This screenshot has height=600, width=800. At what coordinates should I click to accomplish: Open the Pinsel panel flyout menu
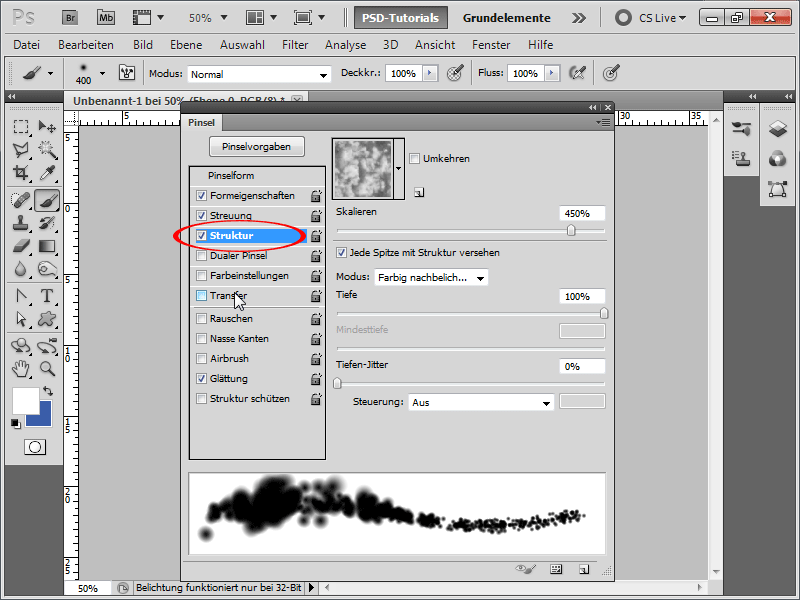pyautogui.click(x=603, y=122)
